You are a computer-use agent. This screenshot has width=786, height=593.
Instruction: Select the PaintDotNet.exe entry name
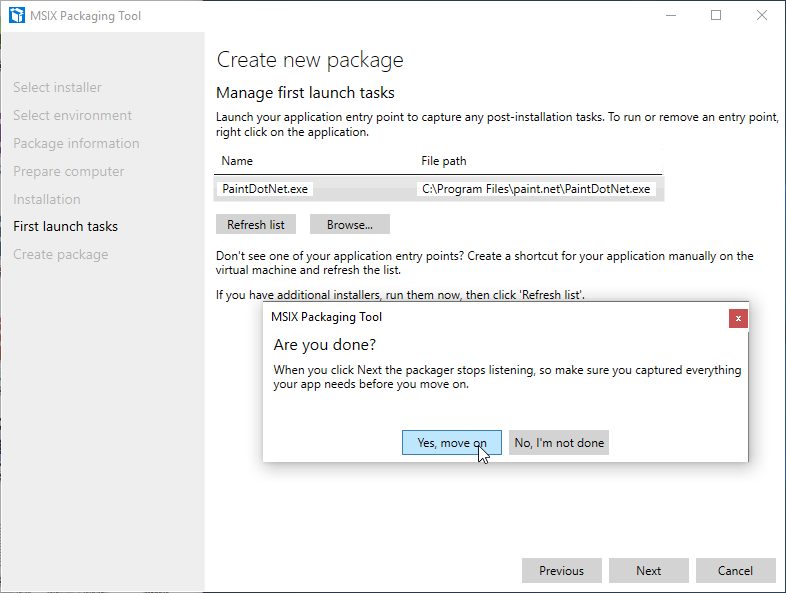[x=265, y=188]
